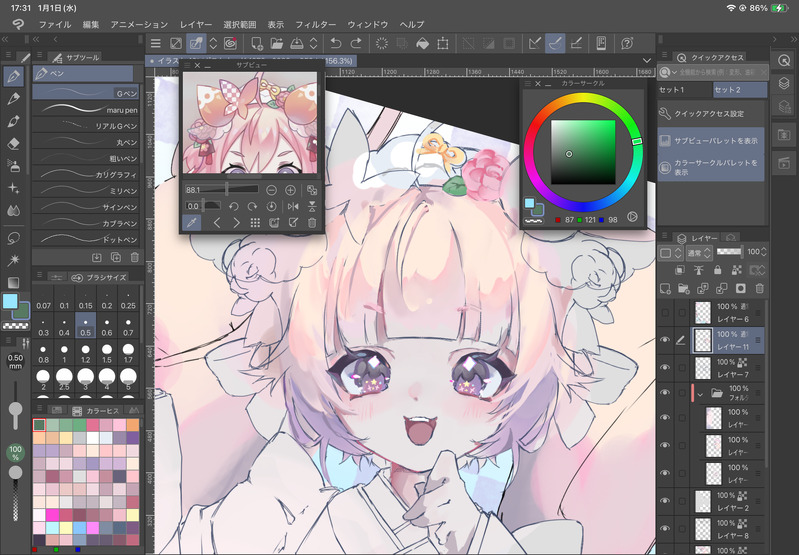Click Sub View flip horizontal icon
This screenshot has height=555, width=799.
pyautogui.click(x=293, y=206)
